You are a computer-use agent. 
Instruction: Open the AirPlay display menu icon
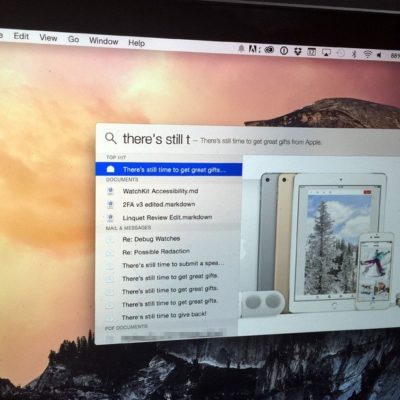(x=326, y=53)
